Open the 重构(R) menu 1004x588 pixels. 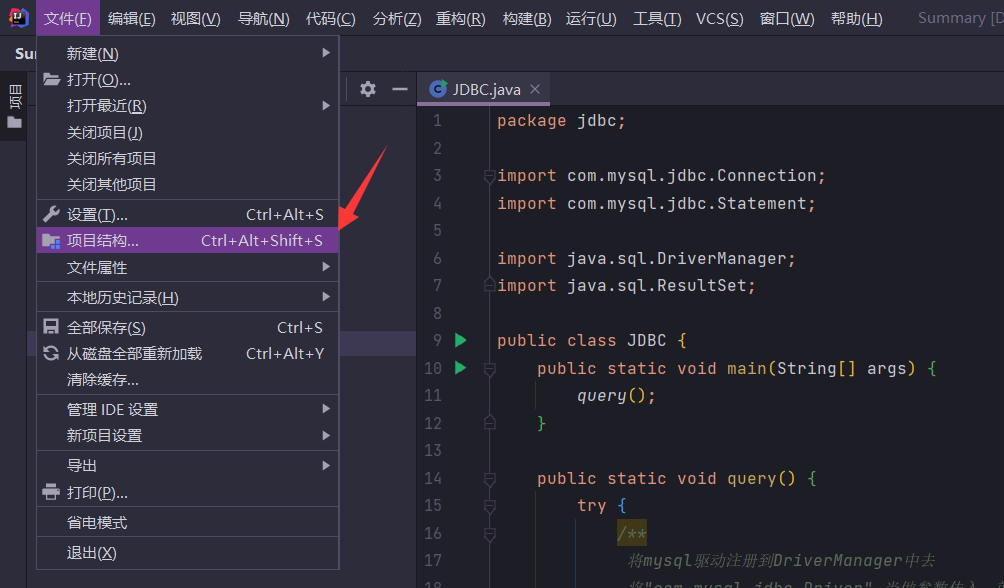point(460,18)
